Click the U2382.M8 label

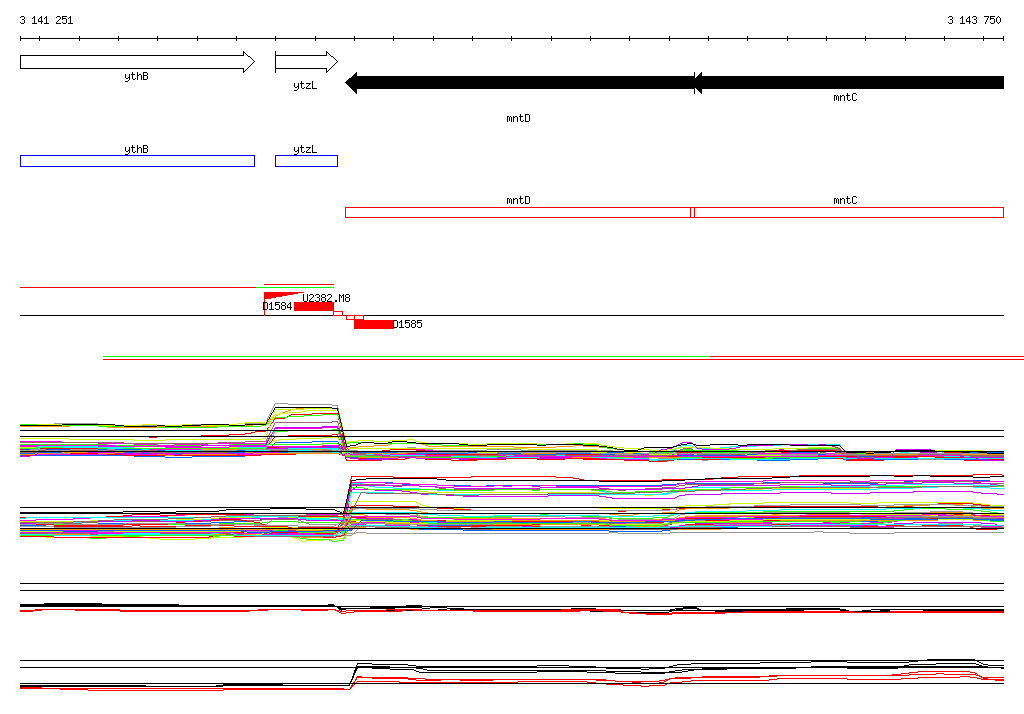tap(326, 298)
